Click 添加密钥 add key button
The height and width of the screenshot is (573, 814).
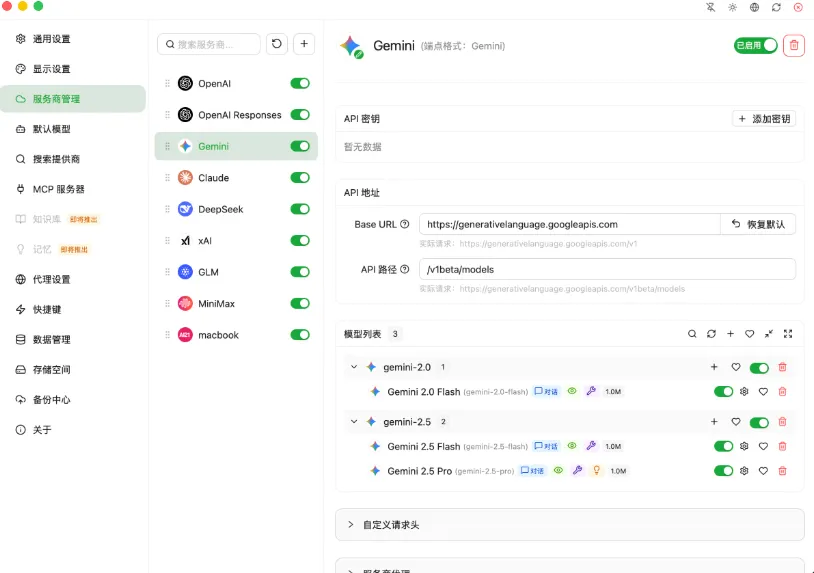point(764,119)
